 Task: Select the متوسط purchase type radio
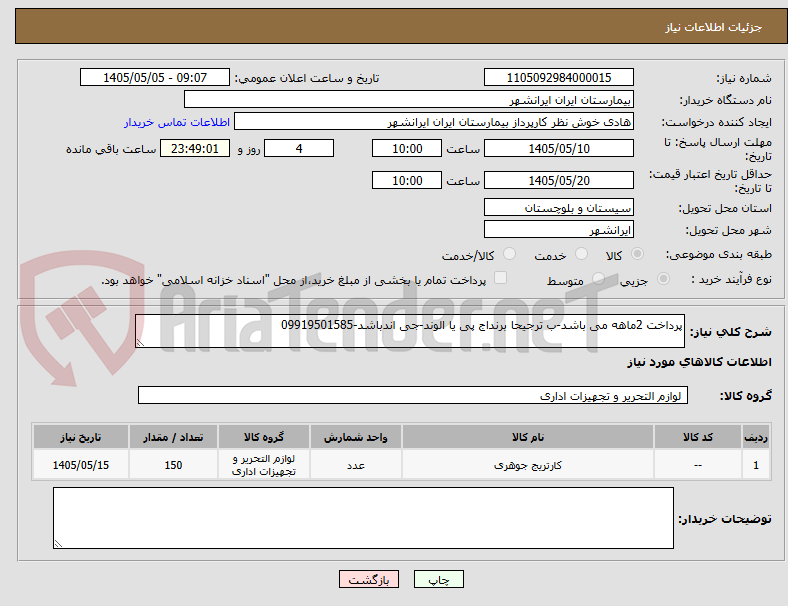coord(598,278)
